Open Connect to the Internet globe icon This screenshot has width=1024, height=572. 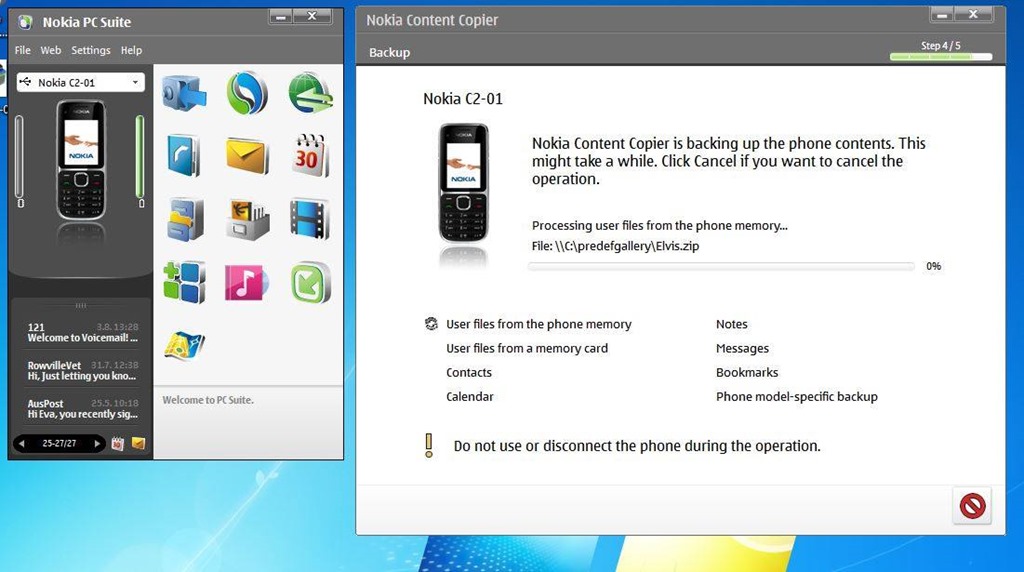pyautogui.click(x=310, y=94)
